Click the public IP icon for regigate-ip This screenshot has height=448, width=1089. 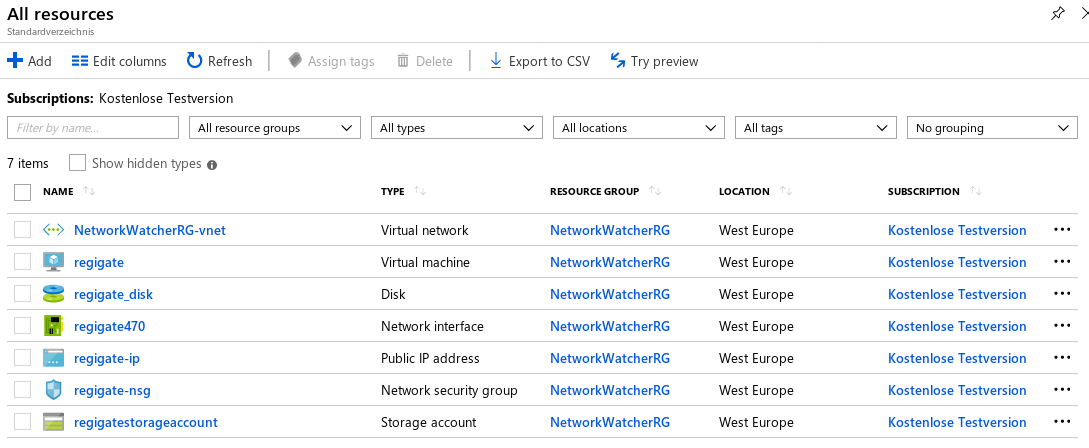tap(53, 358)
